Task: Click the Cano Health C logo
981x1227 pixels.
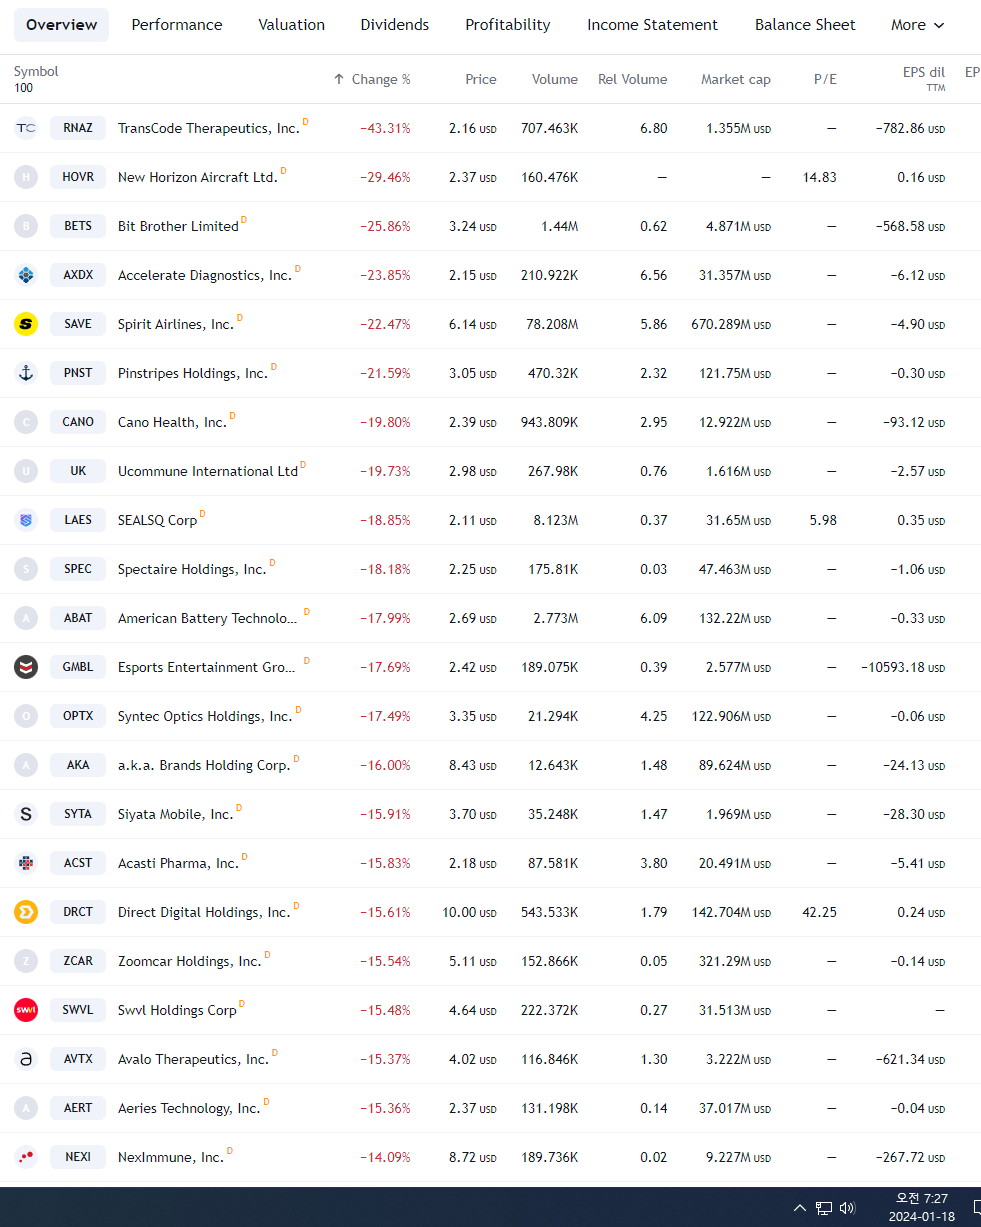Action: coord(26,422)
